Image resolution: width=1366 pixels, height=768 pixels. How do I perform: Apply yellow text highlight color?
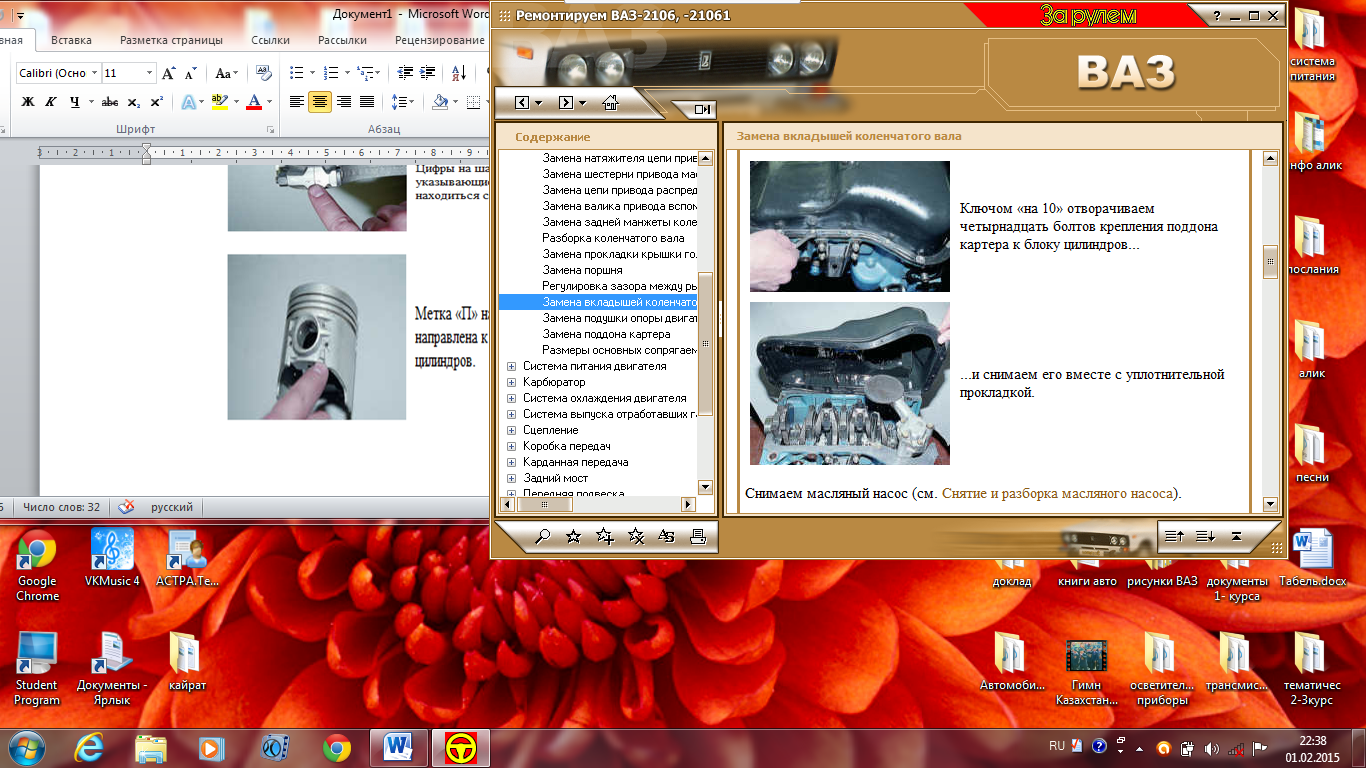tap(219, 102)
